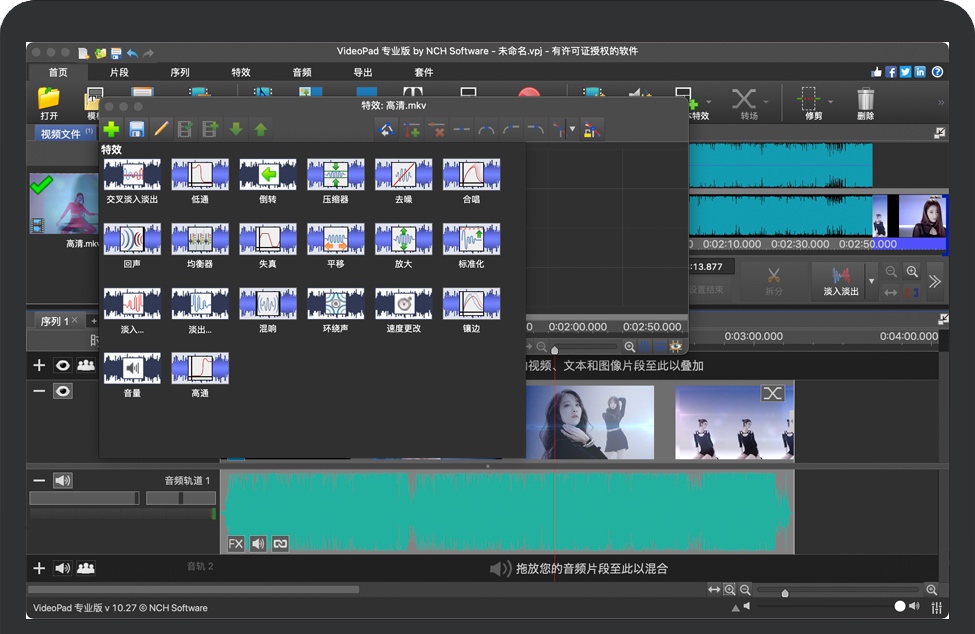Mute 音频轨道 1 speaker icon
The image size is (975, 634).
(x=63, y=480)
